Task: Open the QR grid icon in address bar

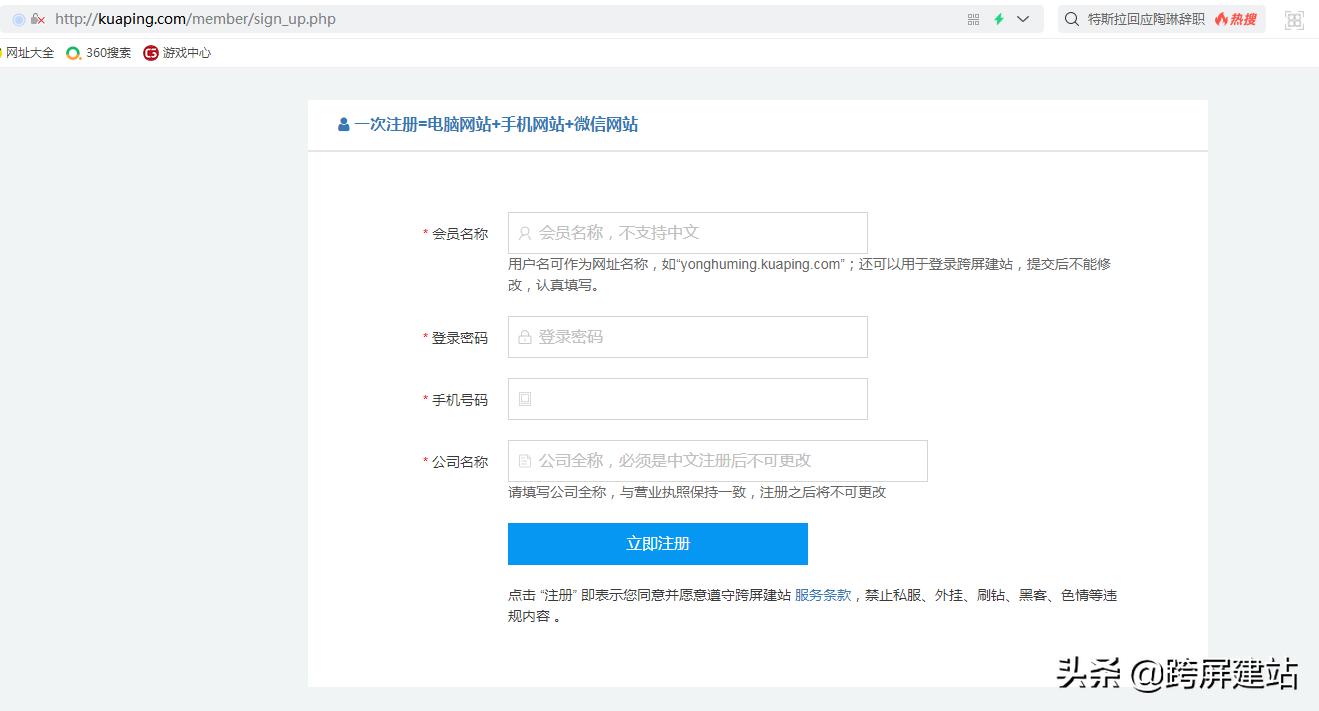Action: click(x=973, y=19)
